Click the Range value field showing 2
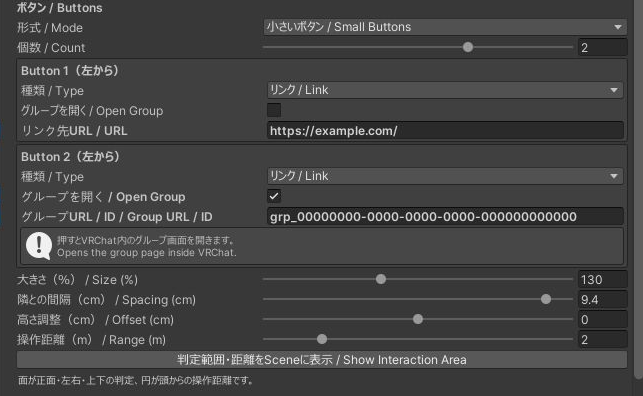The width and height of the screenshot is (643, 396). pyautogui.click(x=602, y=339)
